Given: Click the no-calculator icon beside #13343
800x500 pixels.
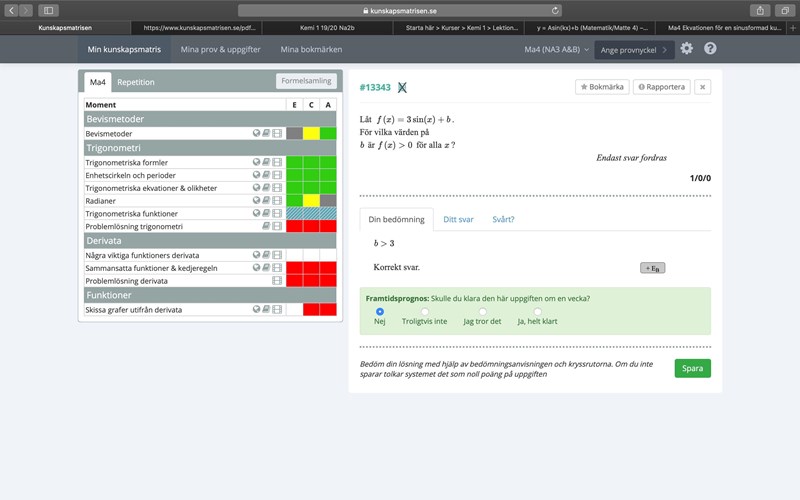Looking at the screenshot, I should coord(402,88).
